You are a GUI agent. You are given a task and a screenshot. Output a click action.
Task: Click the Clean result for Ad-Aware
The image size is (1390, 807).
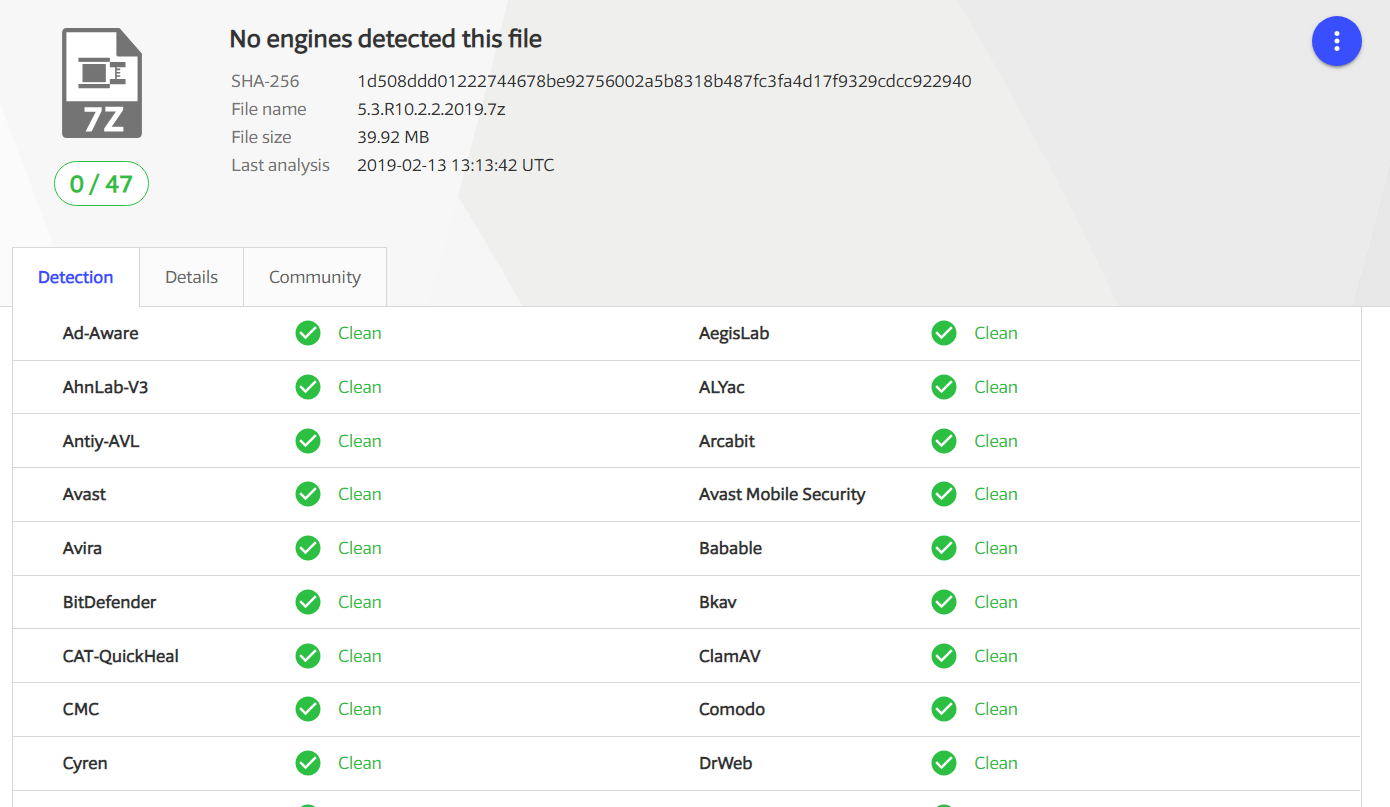(360, 333)
